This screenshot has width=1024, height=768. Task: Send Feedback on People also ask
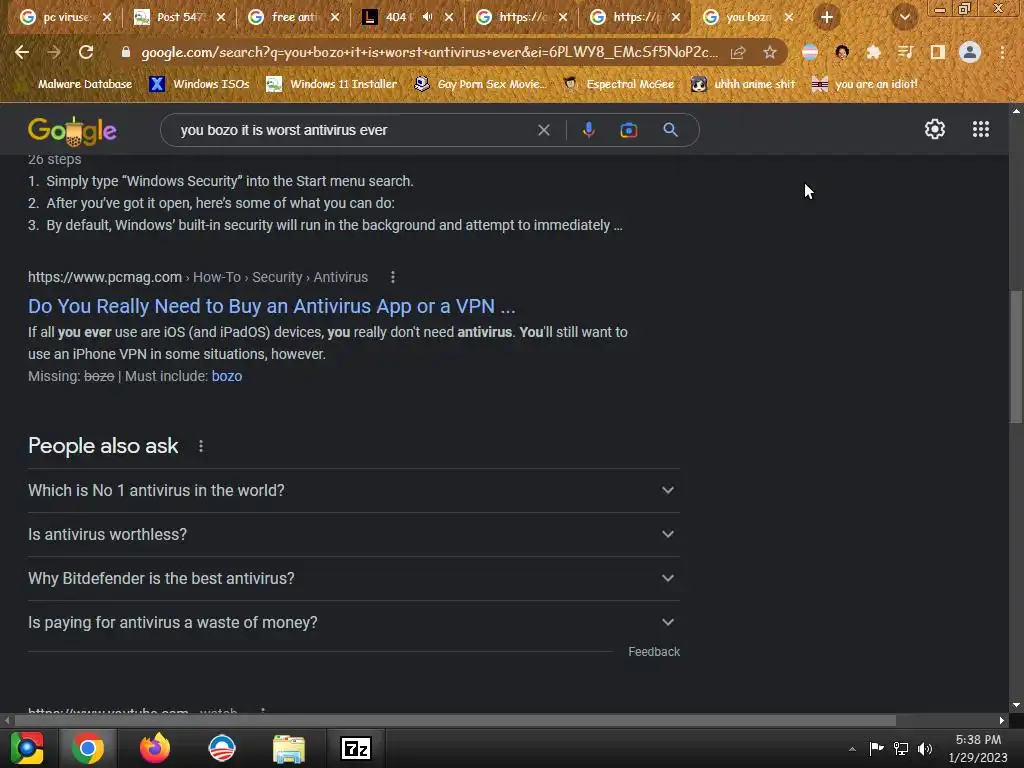(x=654, y=652)
